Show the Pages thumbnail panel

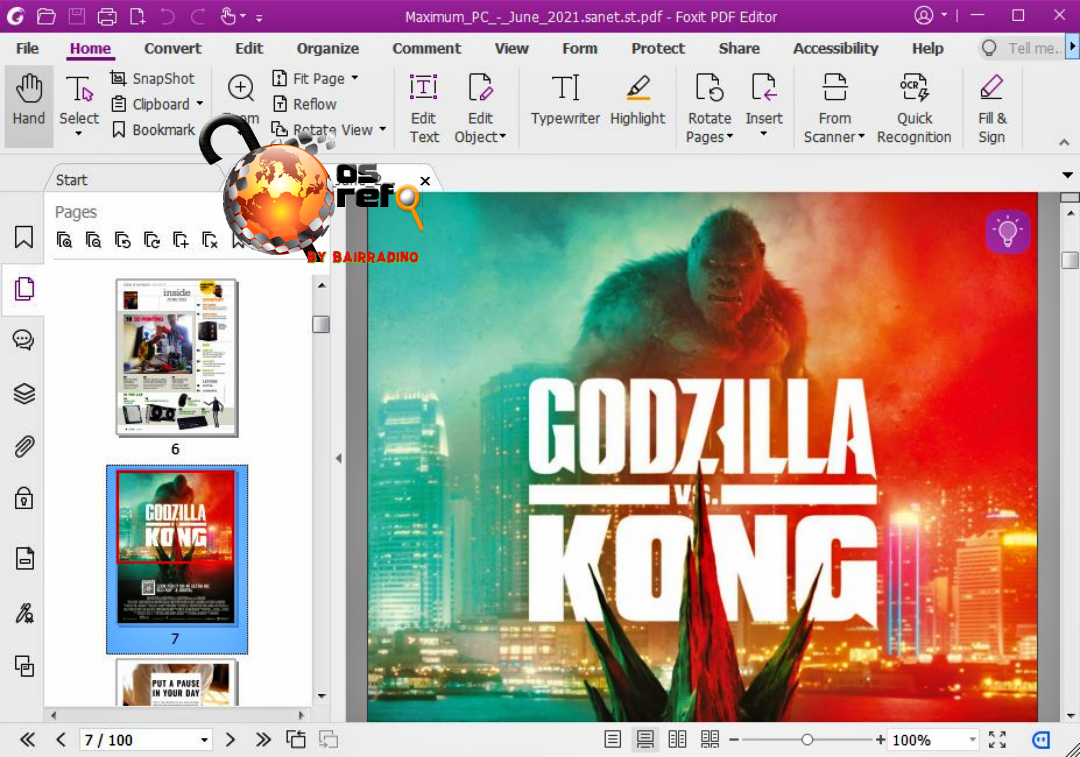(x=23, y=289)
